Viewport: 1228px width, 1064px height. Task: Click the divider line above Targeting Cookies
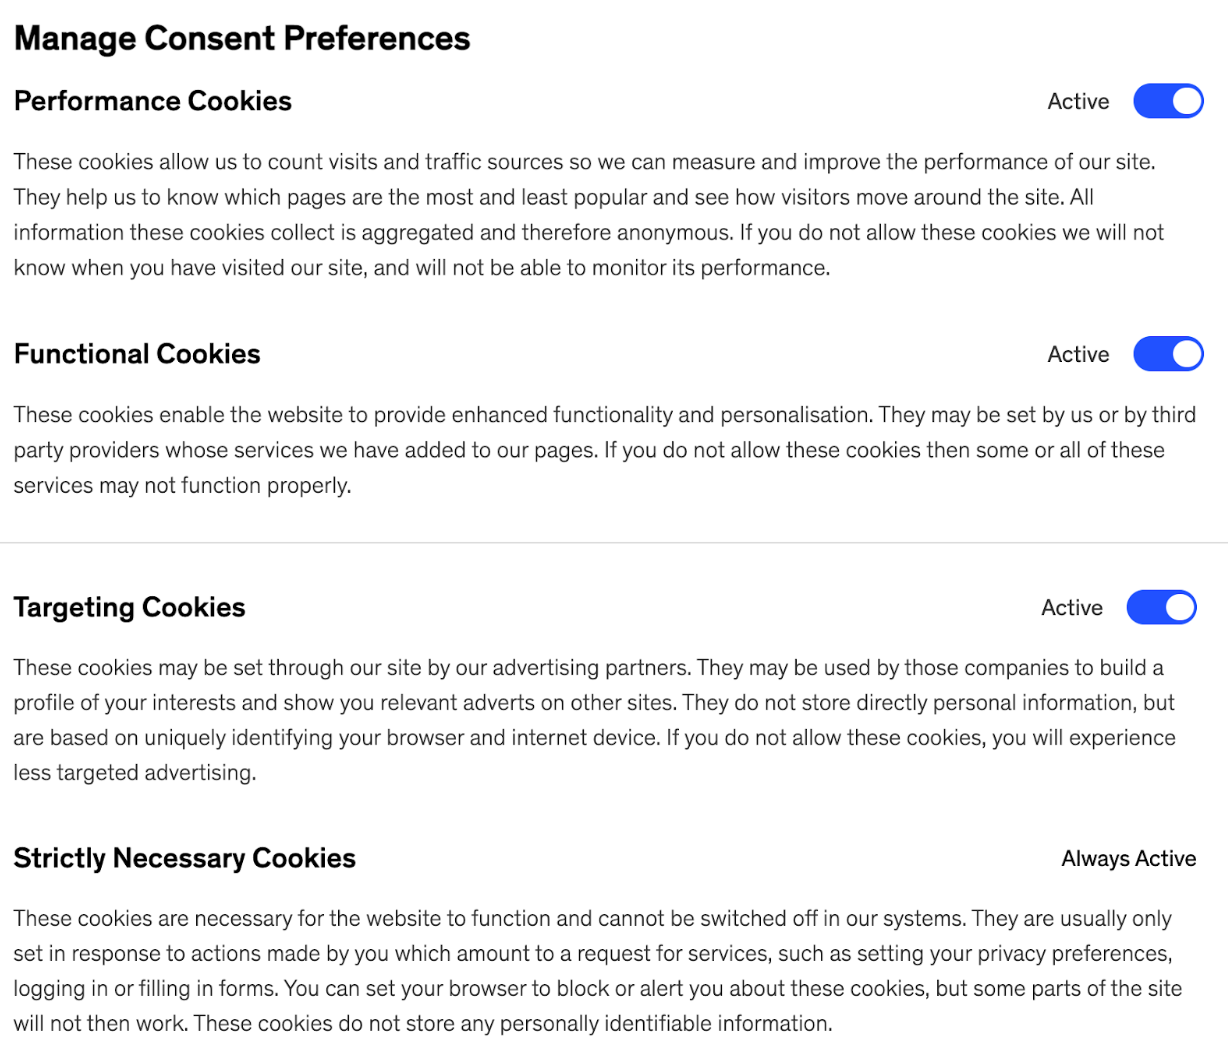pyautogui.click(x=614, y=543)
